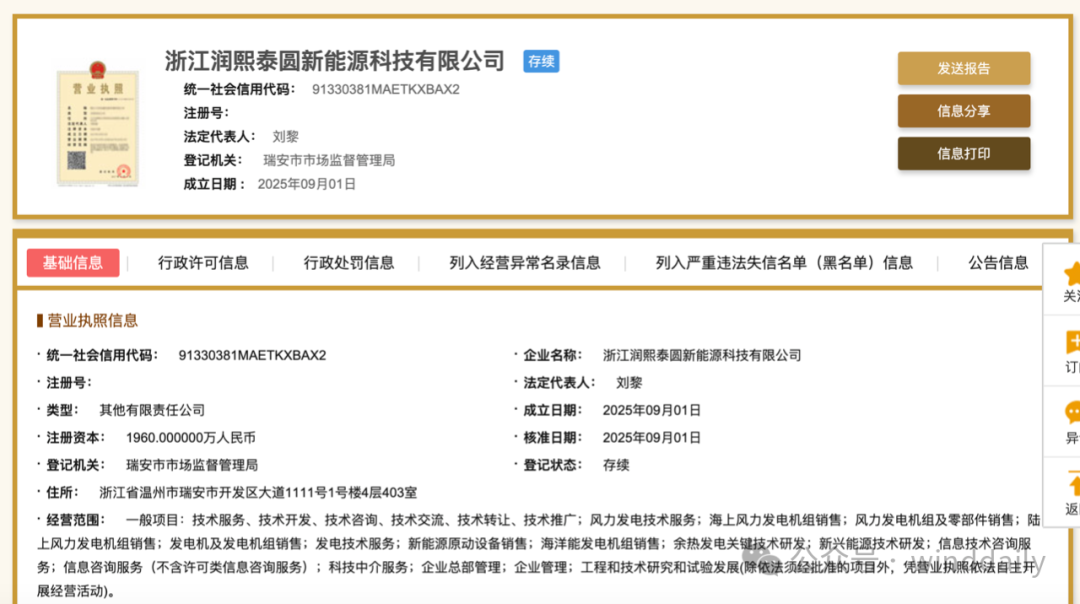Go to the 列入经营异常名录信息 tab
This screenshot has height=604, width=1080.
tap(525, 263)
